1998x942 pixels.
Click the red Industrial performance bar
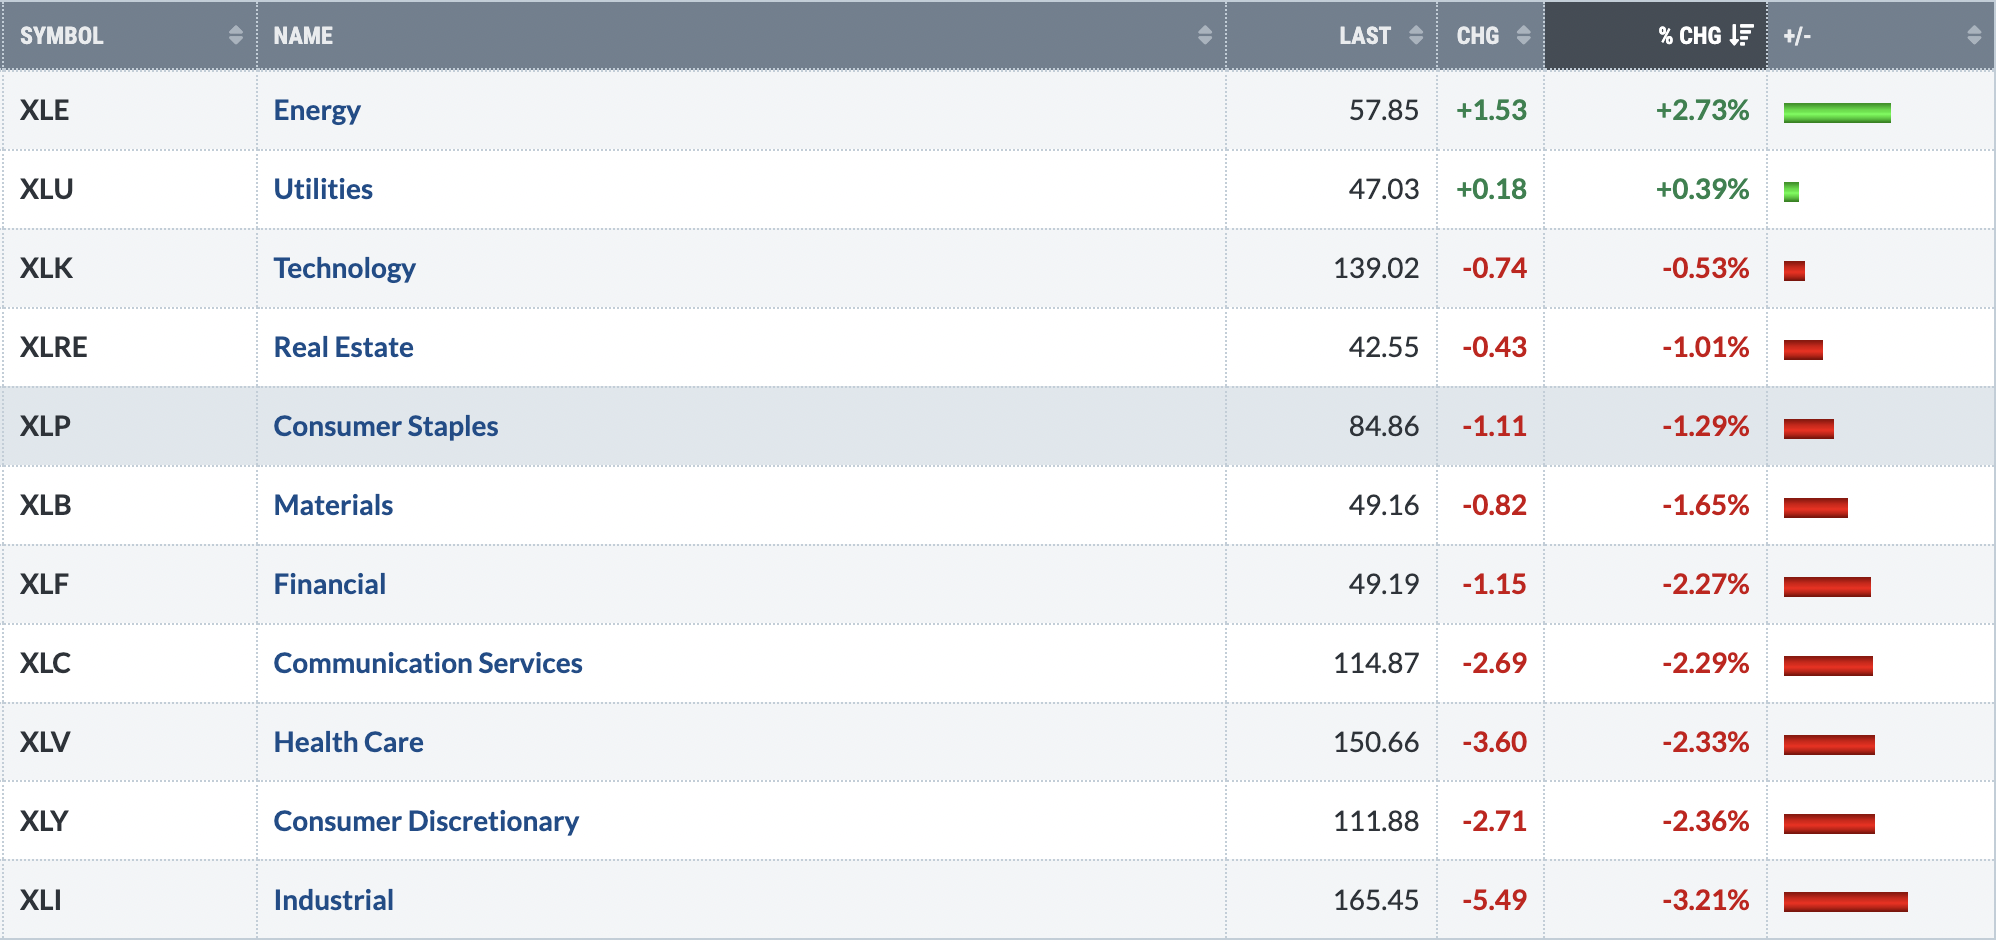click(1845, 902)
